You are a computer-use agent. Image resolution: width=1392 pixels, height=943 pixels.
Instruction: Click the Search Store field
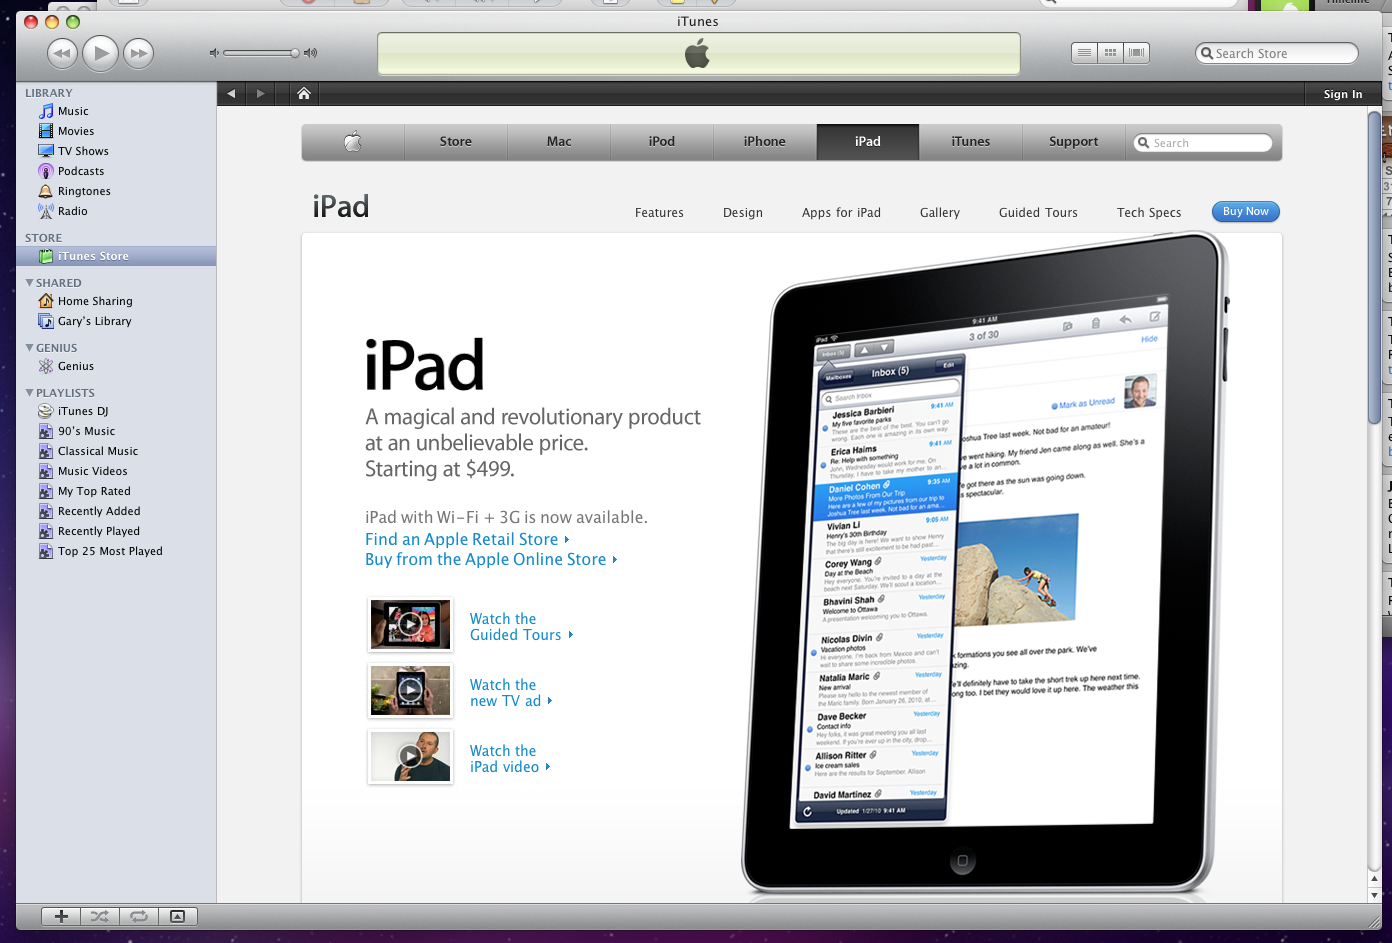tap(1277, 53)
